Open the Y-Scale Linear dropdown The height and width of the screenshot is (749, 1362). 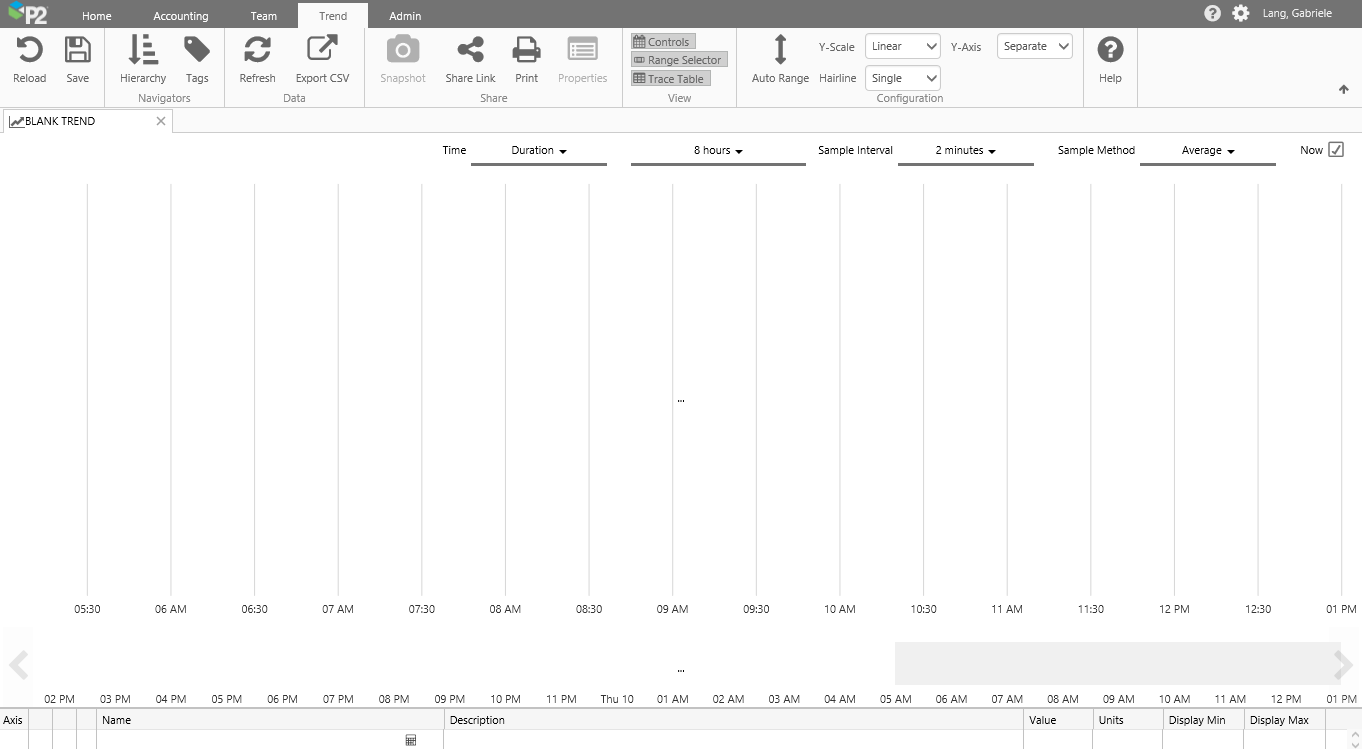point(902,46)
